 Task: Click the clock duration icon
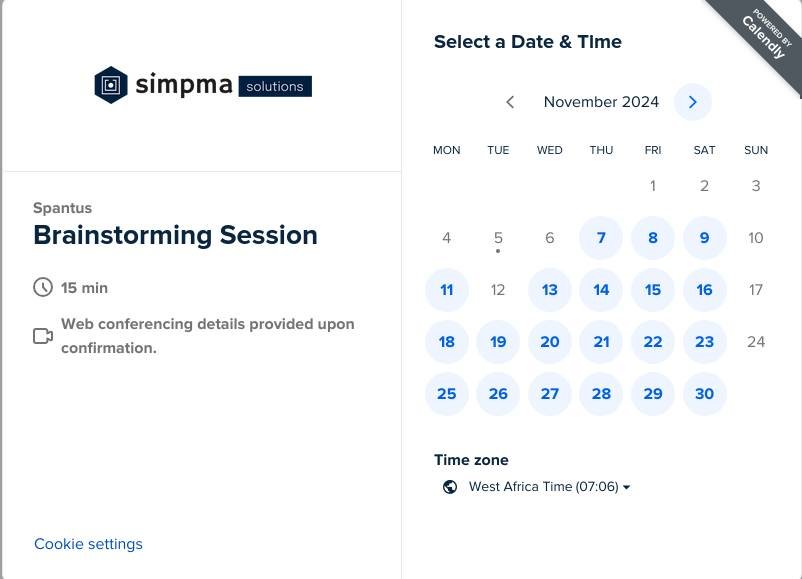[43, 288]
